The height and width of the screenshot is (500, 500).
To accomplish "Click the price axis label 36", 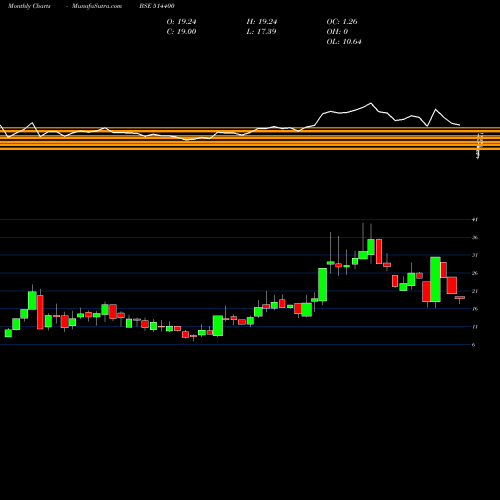I will pyautogui.click(x=475, y=238).
